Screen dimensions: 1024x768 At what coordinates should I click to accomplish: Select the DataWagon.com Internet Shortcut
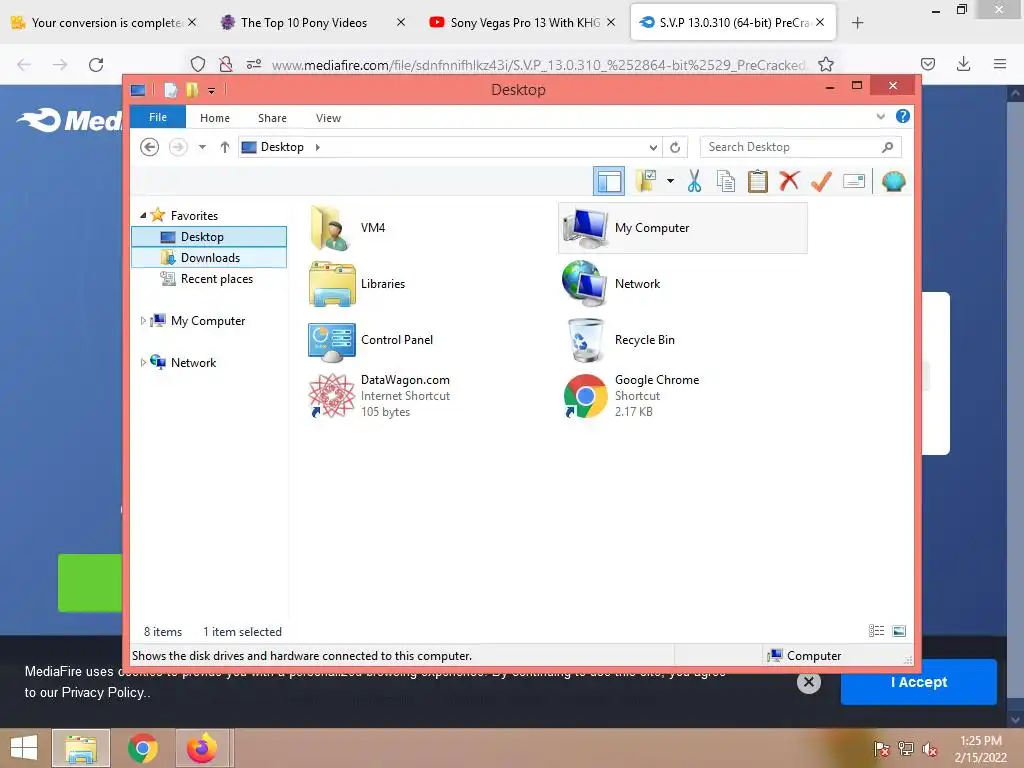[x=379, y=396]
